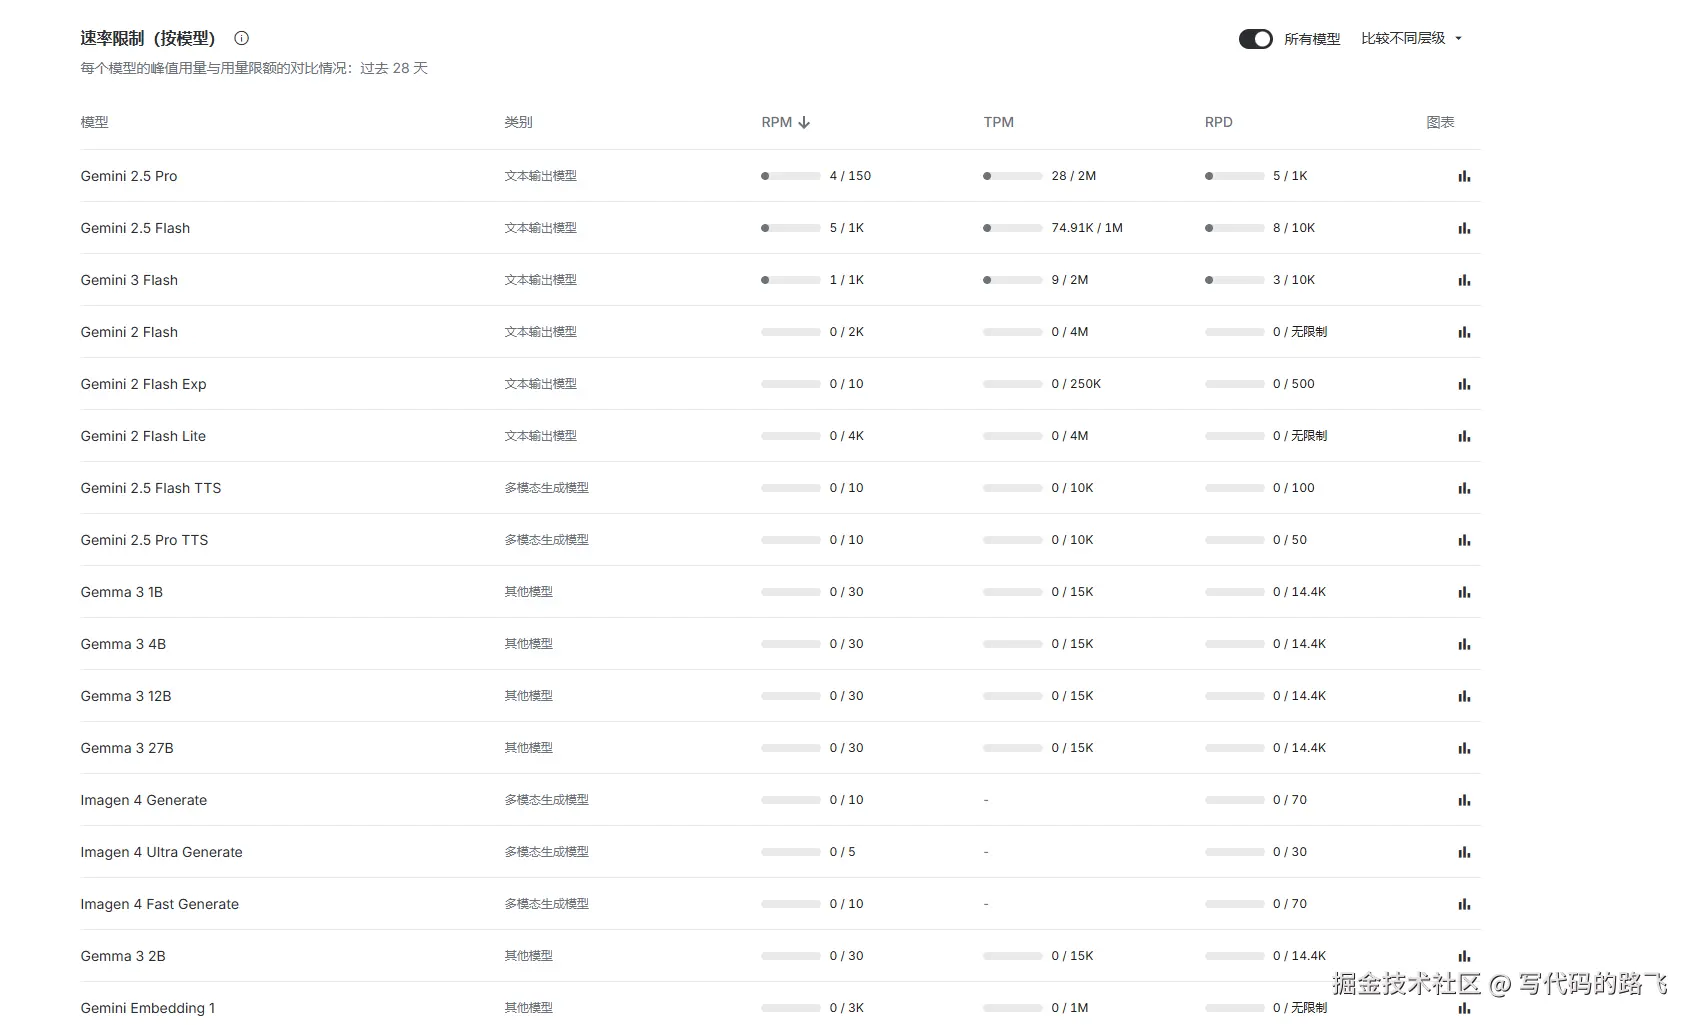Click the 0 / 50 RPD value

(x=1290, y=540)
